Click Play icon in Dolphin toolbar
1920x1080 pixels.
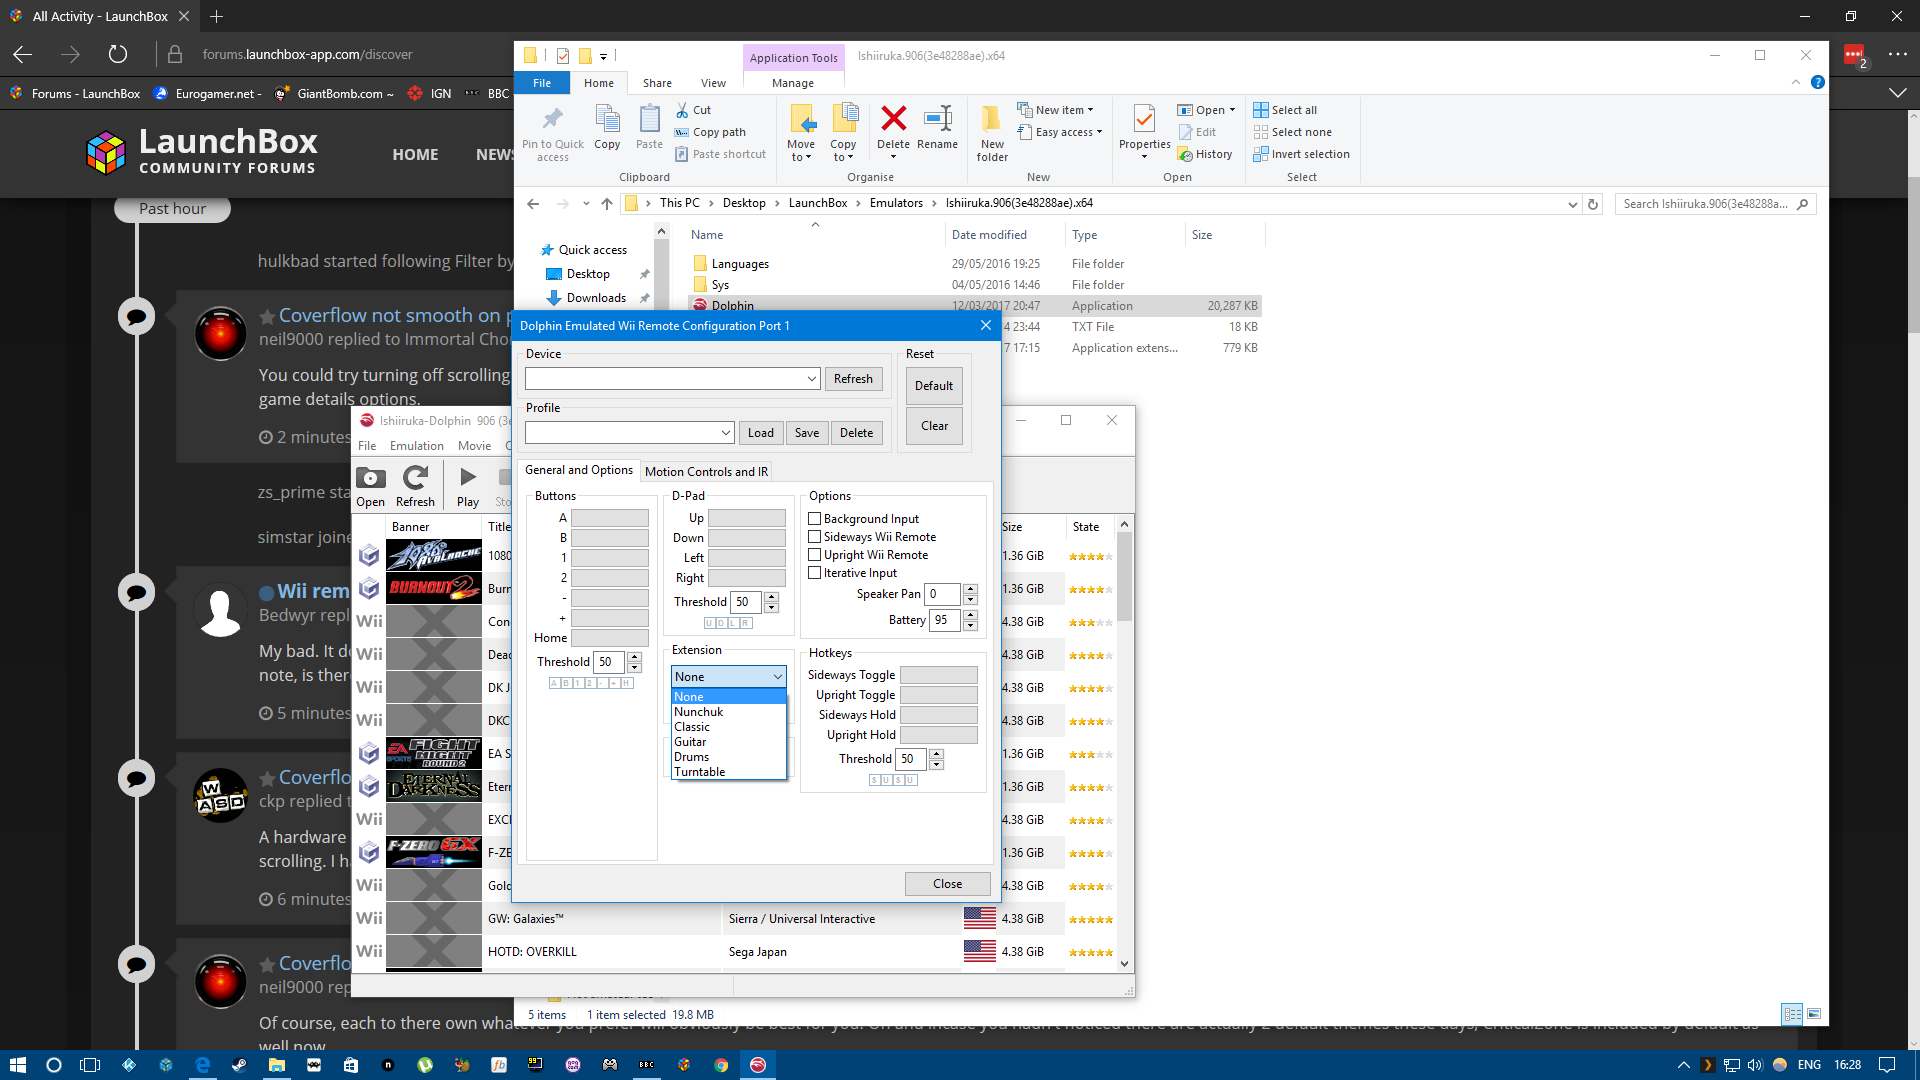click(x=467, y=477)
